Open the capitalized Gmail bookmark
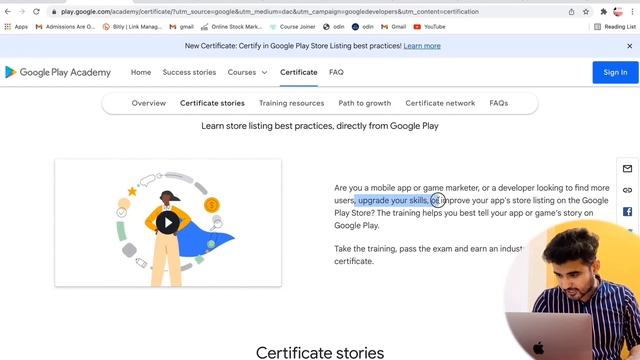Image resolution: width=640 pixels, height=360 pixels. point(393,27)
